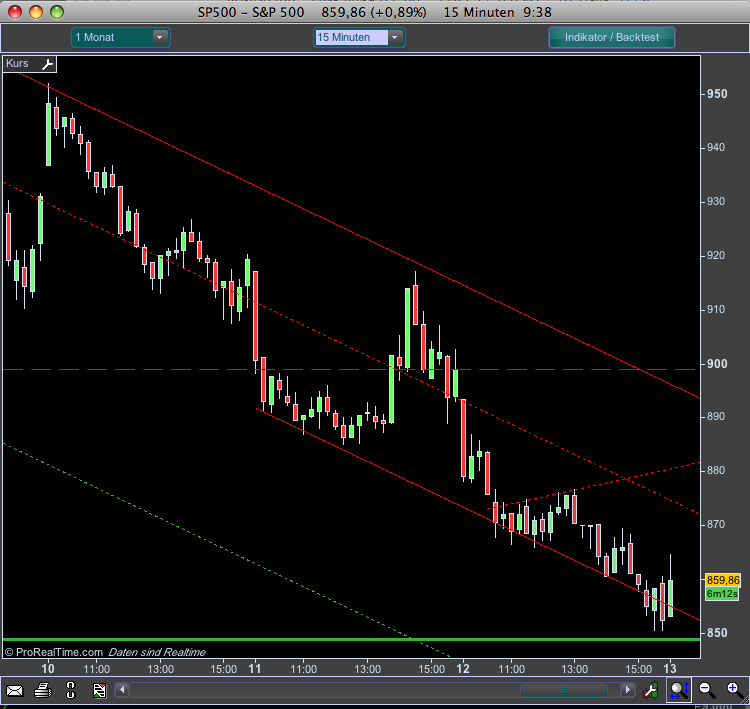Click the date 12 on time axis

pyautogui.click(x=463, y=668)
